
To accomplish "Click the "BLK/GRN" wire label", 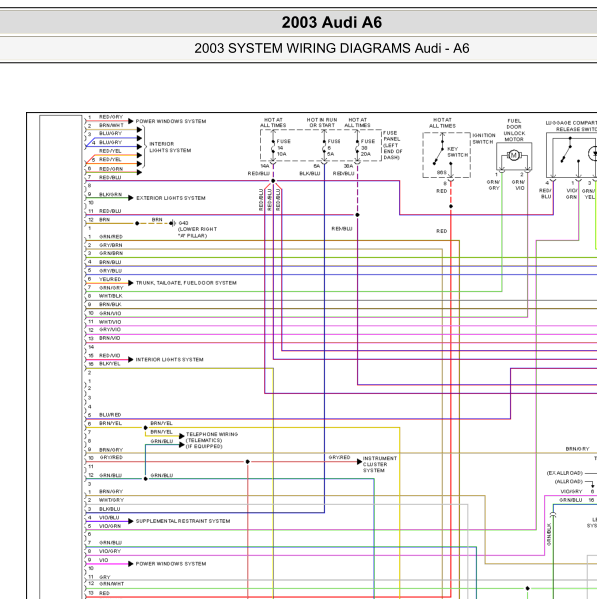I will (110, 194).
